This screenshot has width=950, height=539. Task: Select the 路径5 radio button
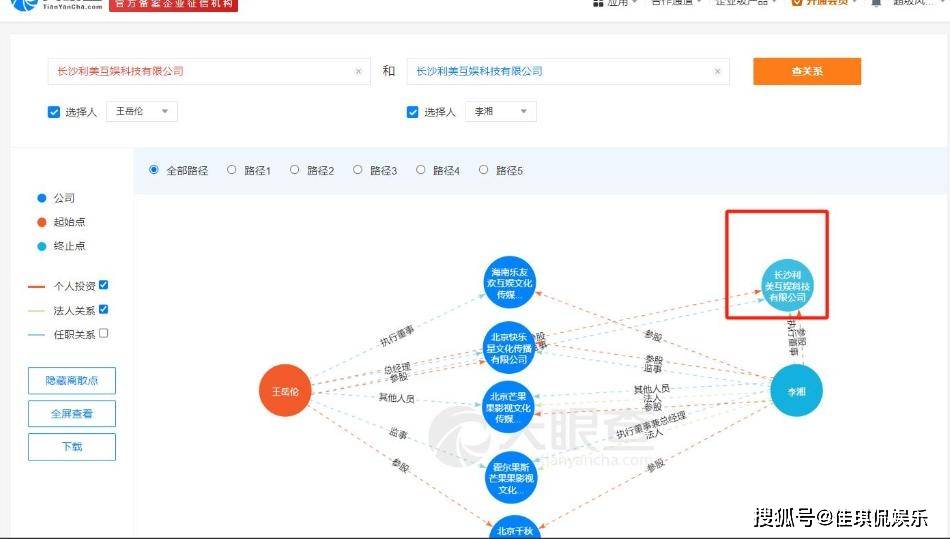(x=483, y=170)
